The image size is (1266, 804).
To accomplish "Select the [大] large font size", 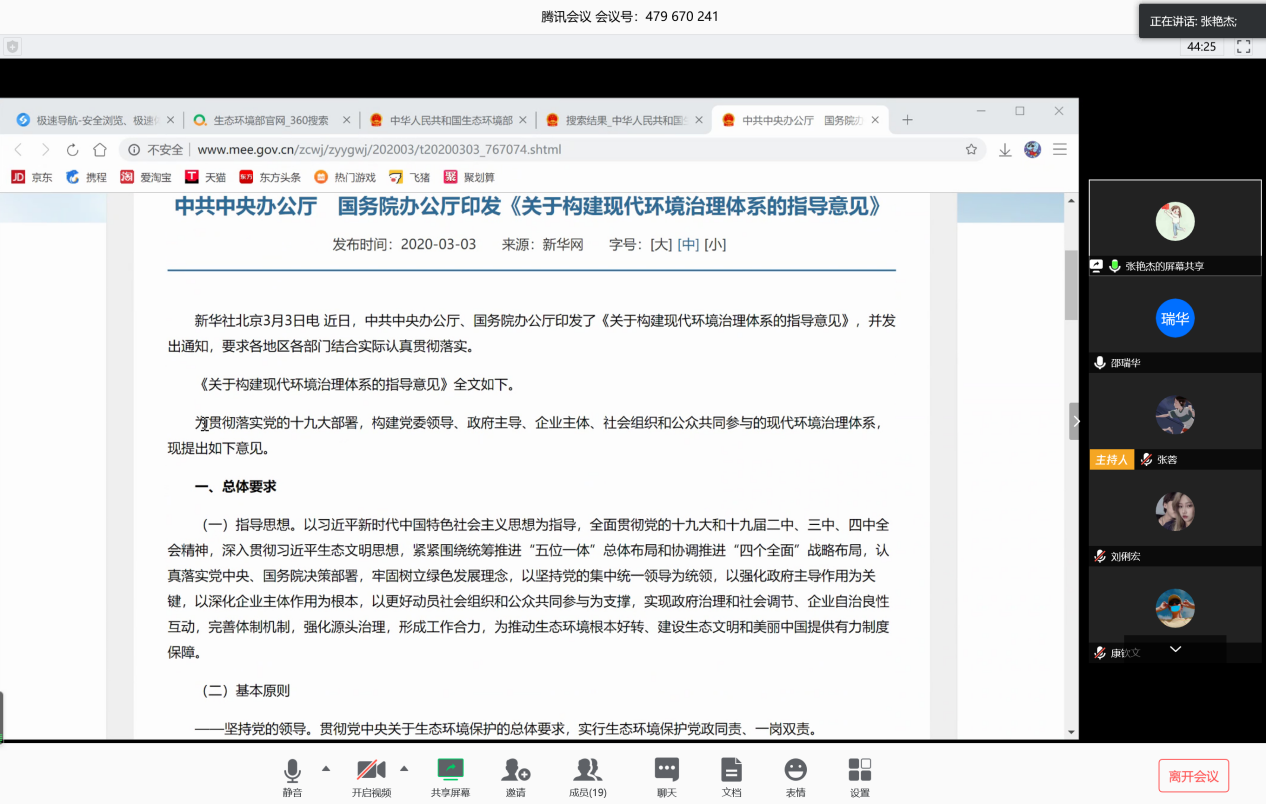I will (661, 244).
